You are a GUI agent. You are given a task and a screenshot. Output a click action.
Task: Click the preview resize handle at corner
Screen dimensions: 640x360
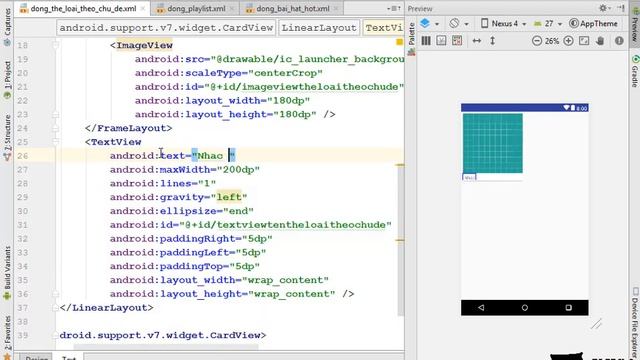pyautogui.click(x=596, y=324)
